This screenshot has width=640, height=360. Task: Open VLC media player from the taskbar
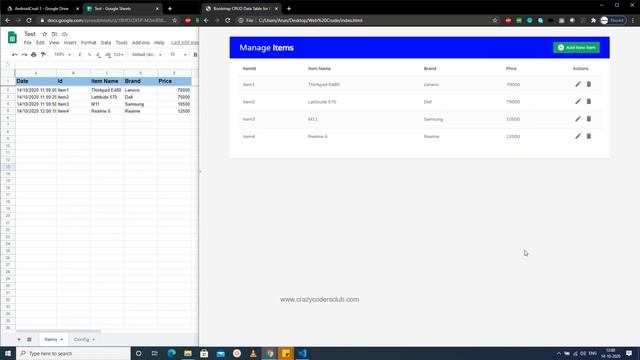pyautogui.click(x=253, y=353)
